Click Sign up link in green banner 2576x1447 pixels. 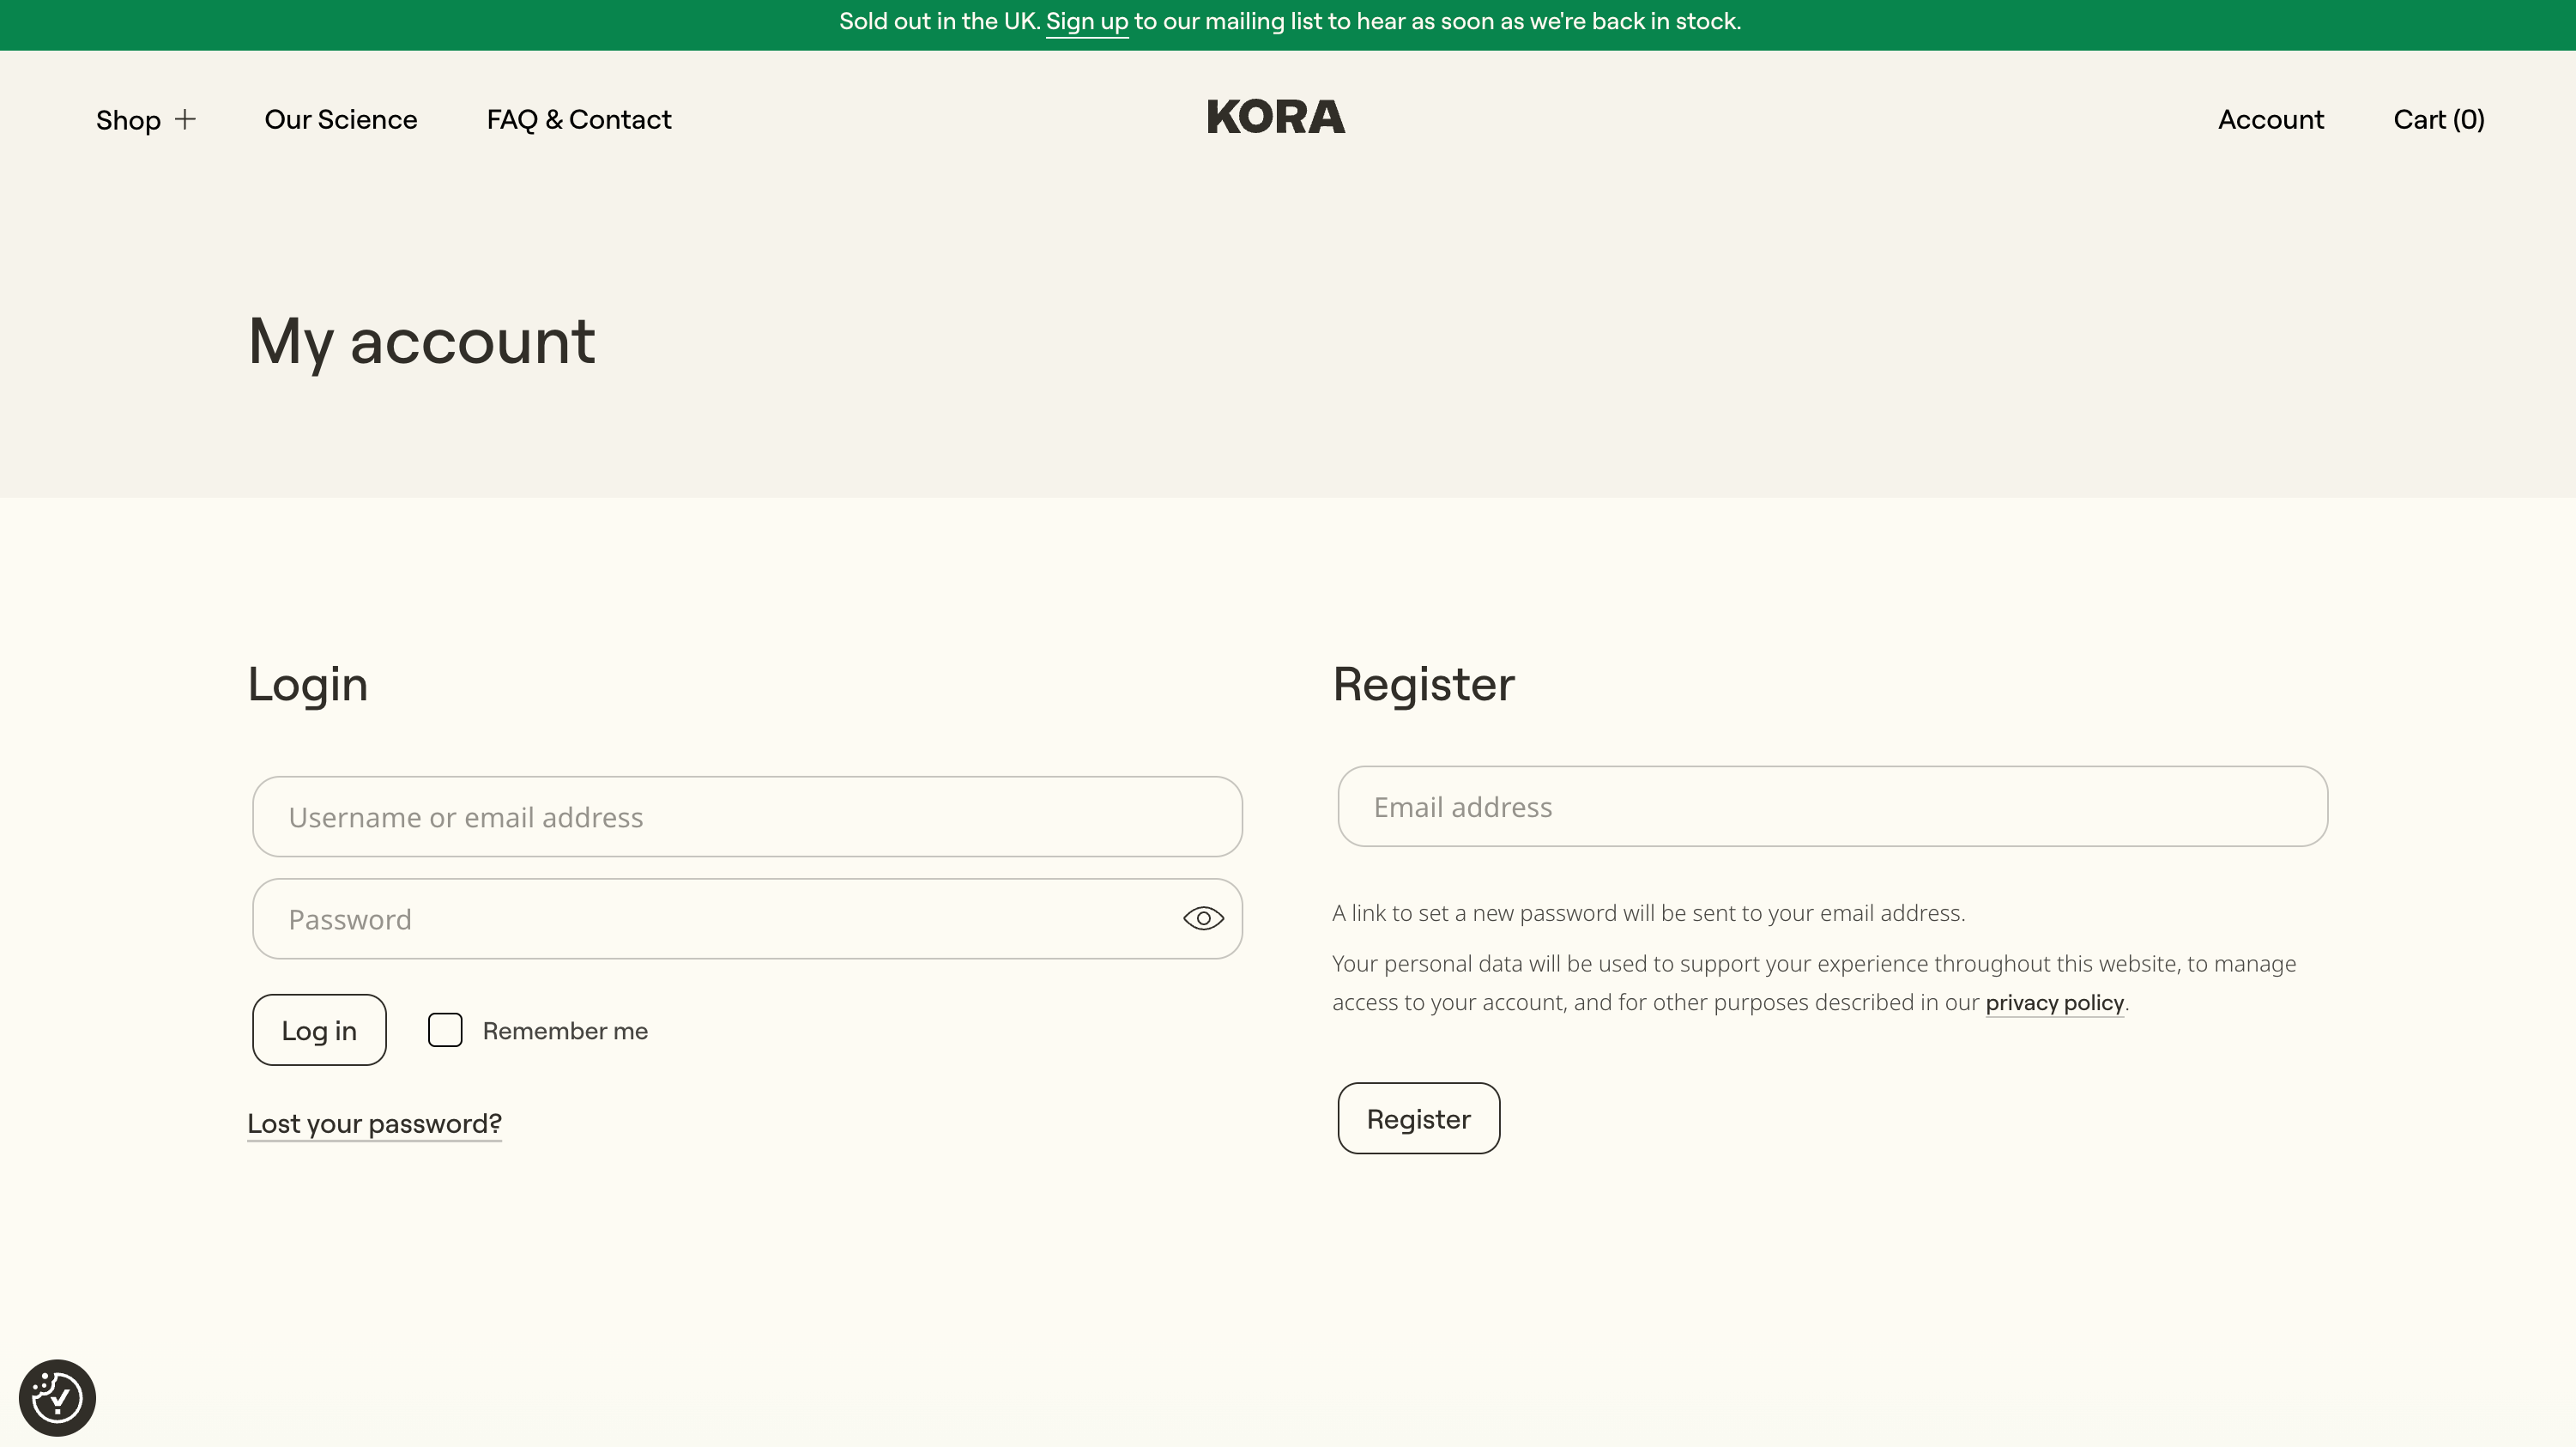pyautogui.click(x=1086, y=22)
